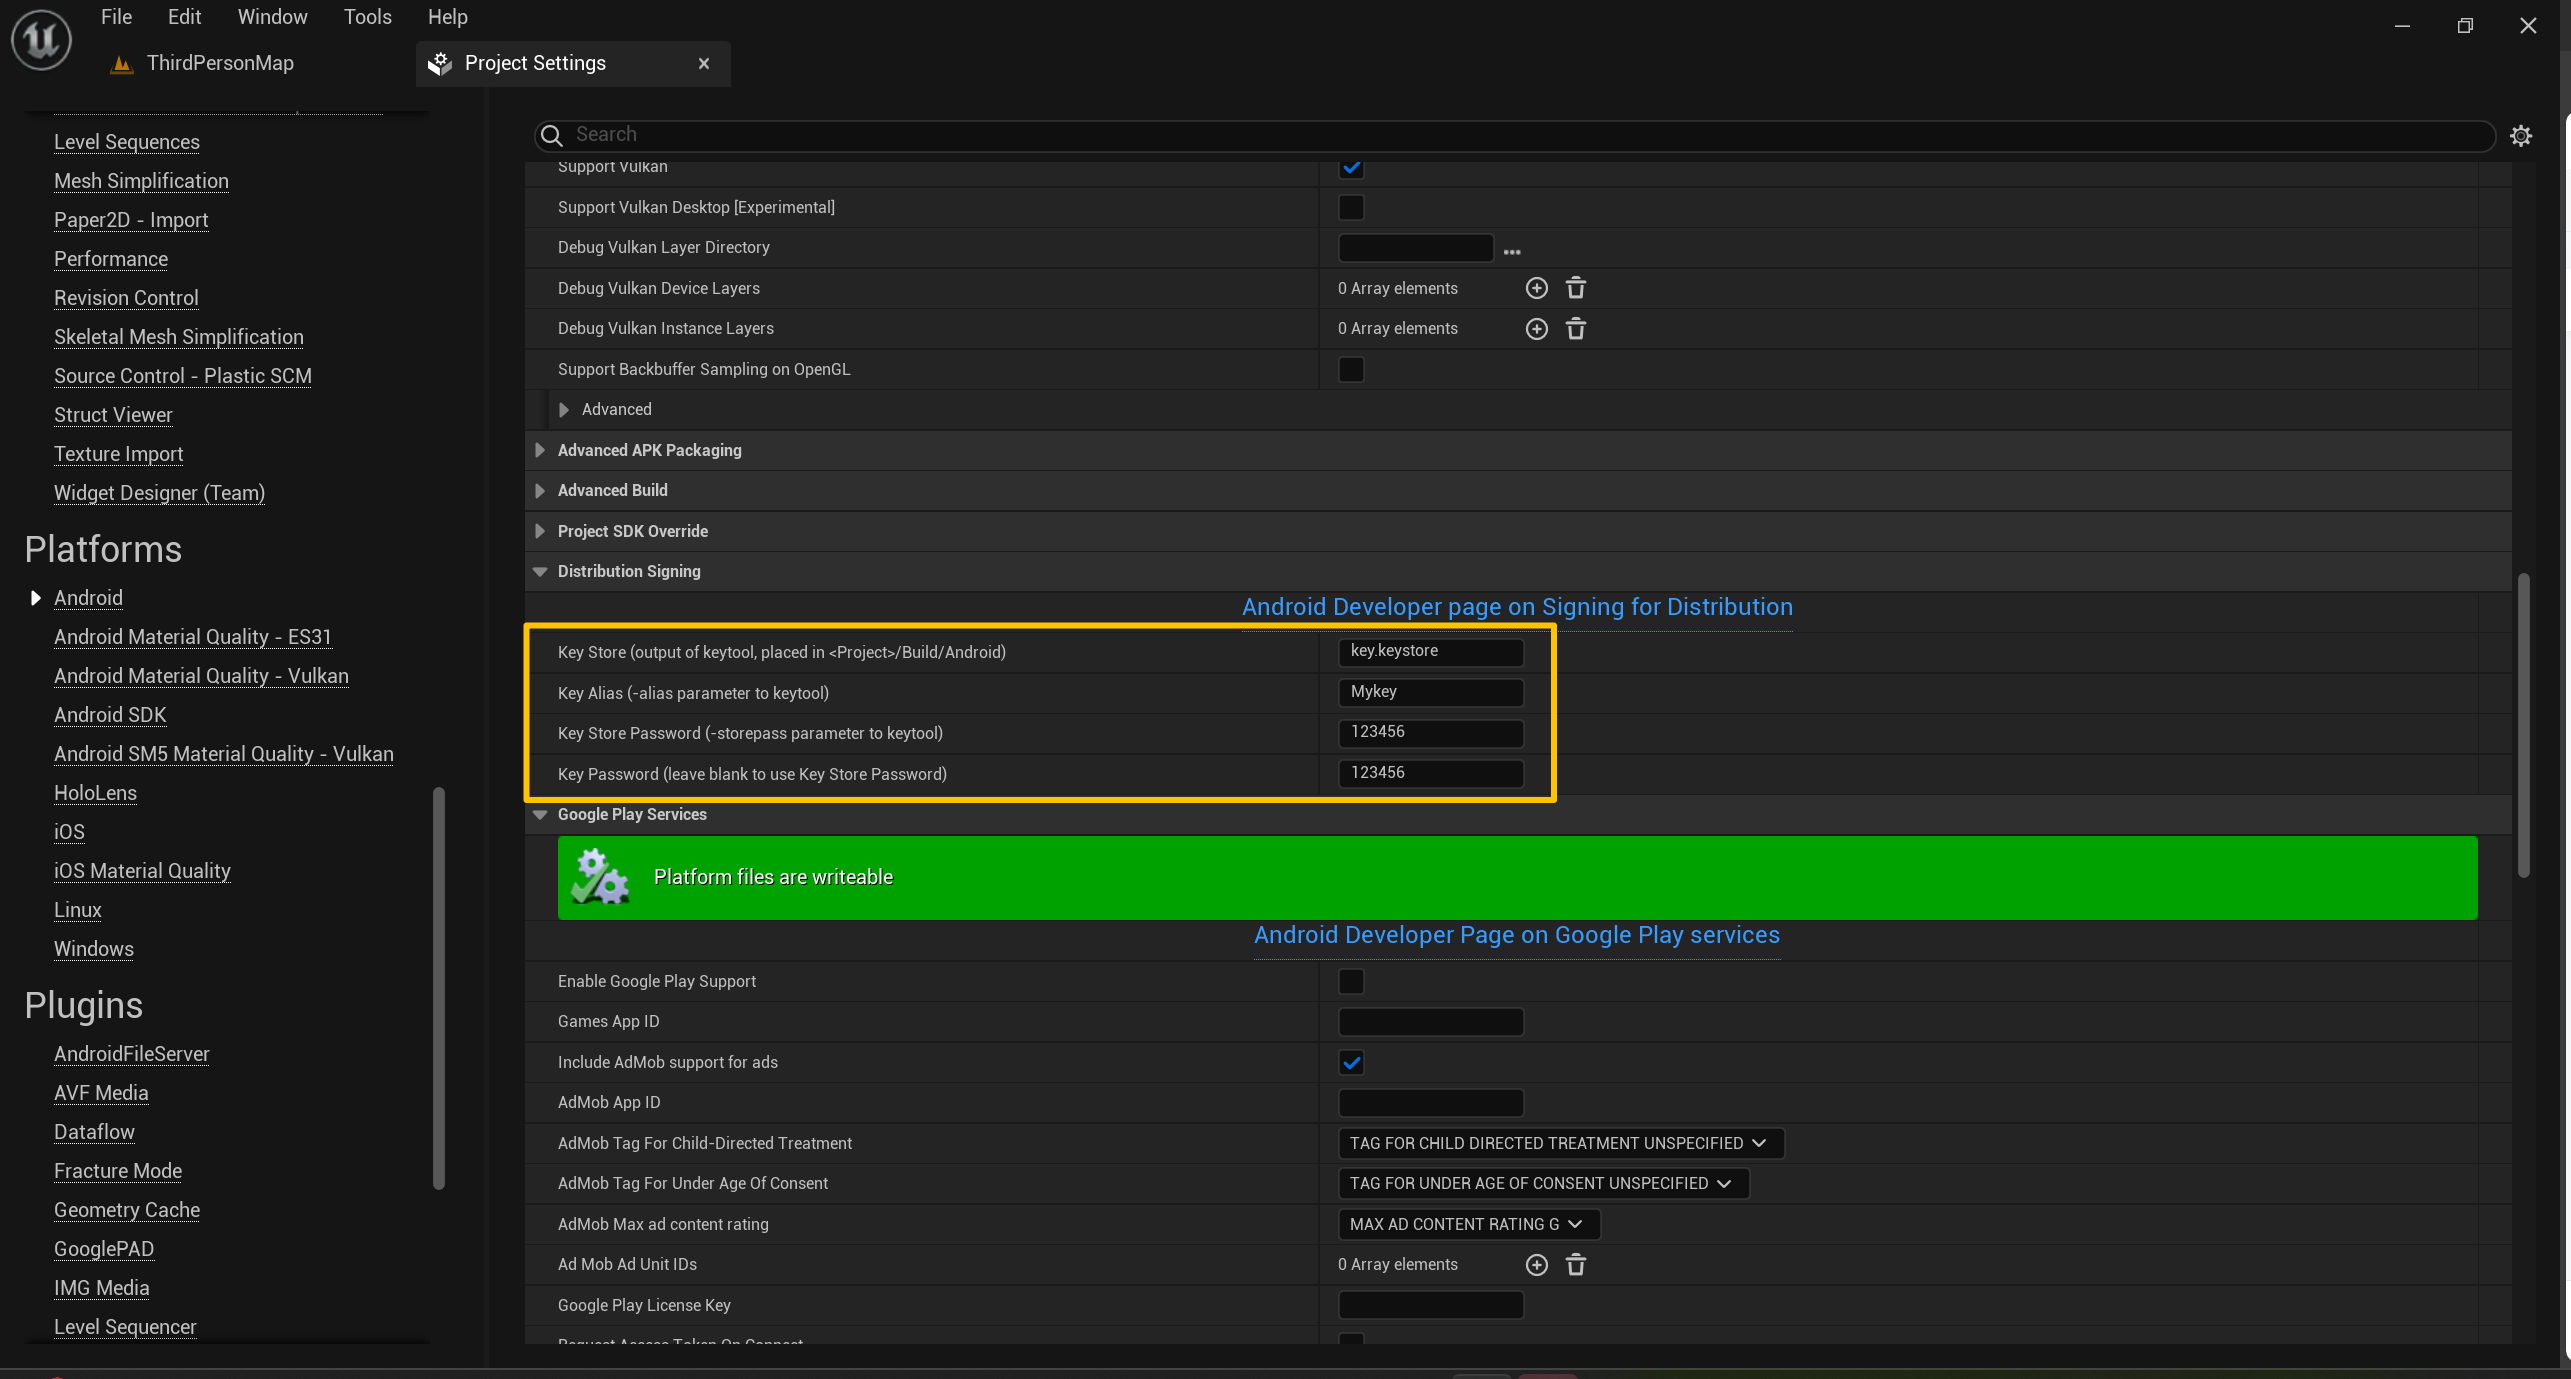
Task: Open the Tools menu
Action: pyautogui.click(x=367, y=17)
